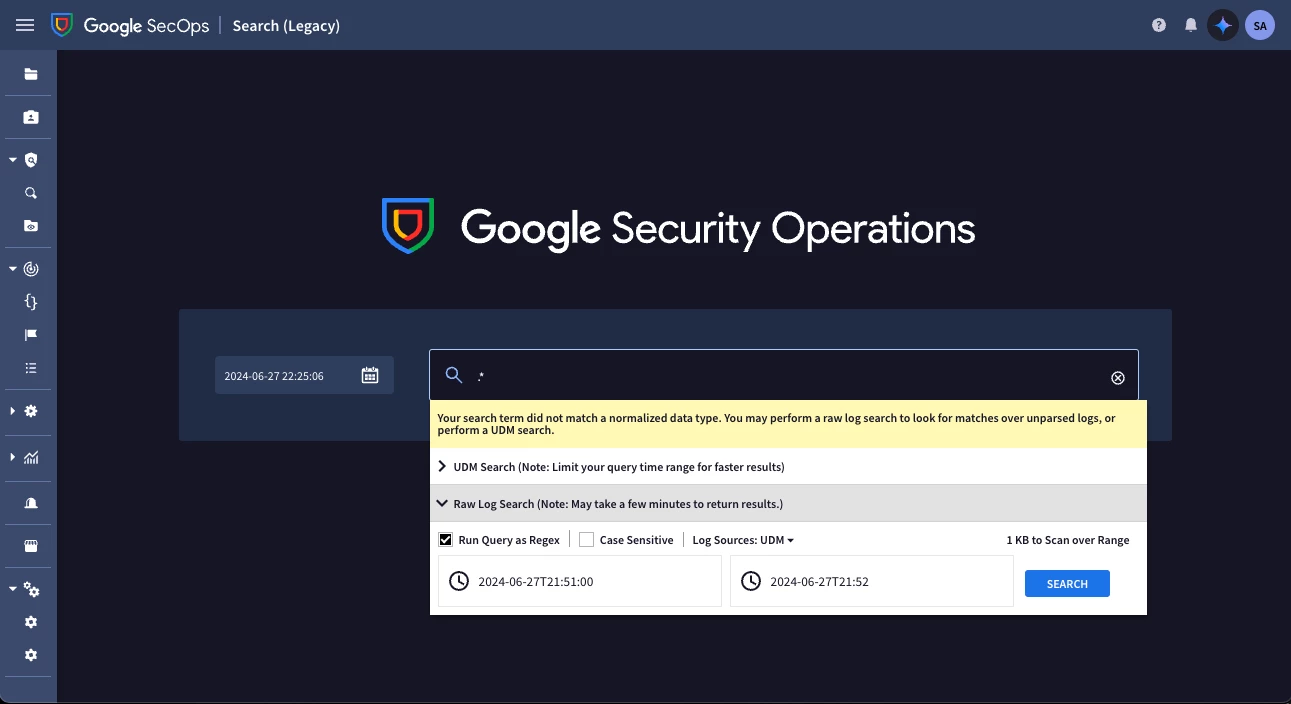The width and height of the screenshot is (1291, 704).
Task: Click the radar Detection icon in sidebar
Action: click(31, 269)
